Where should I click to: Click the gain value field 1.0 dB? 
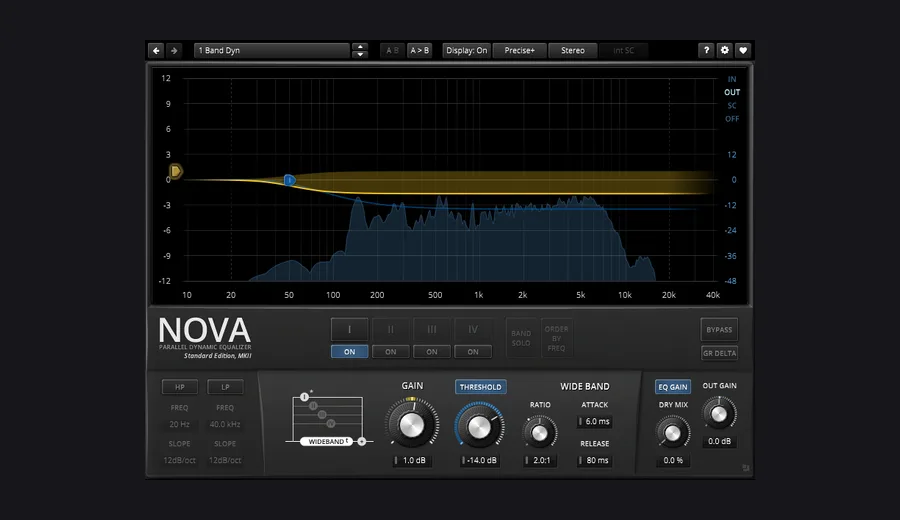413,460
